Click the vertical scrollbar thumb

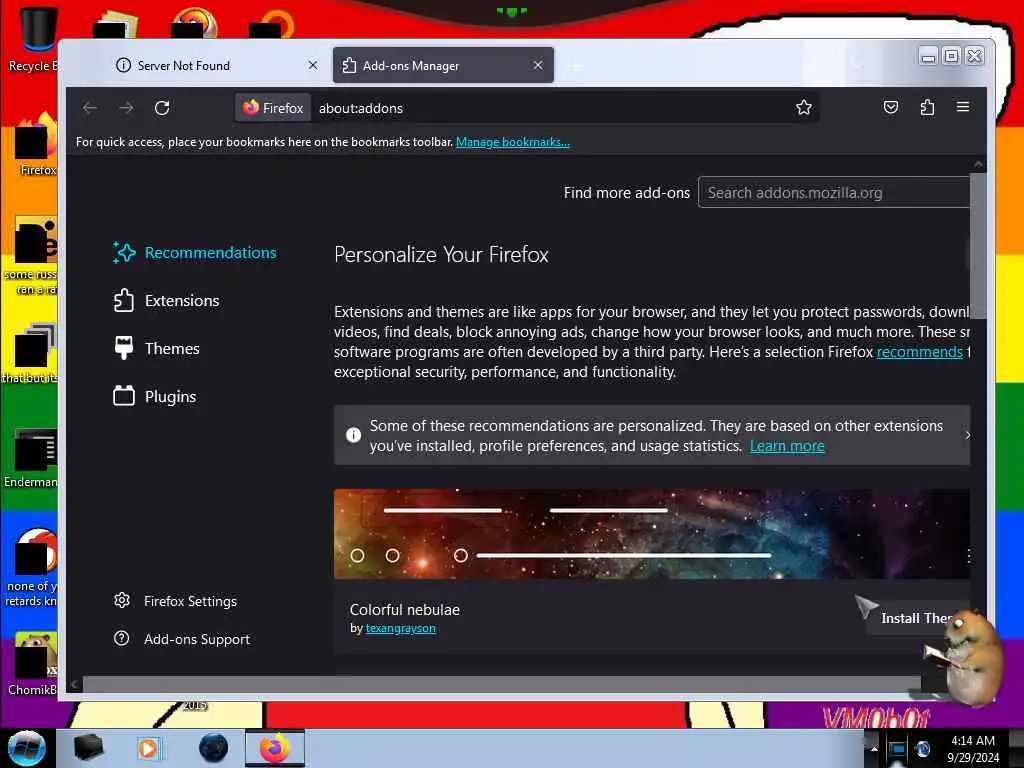coord(977,245)
